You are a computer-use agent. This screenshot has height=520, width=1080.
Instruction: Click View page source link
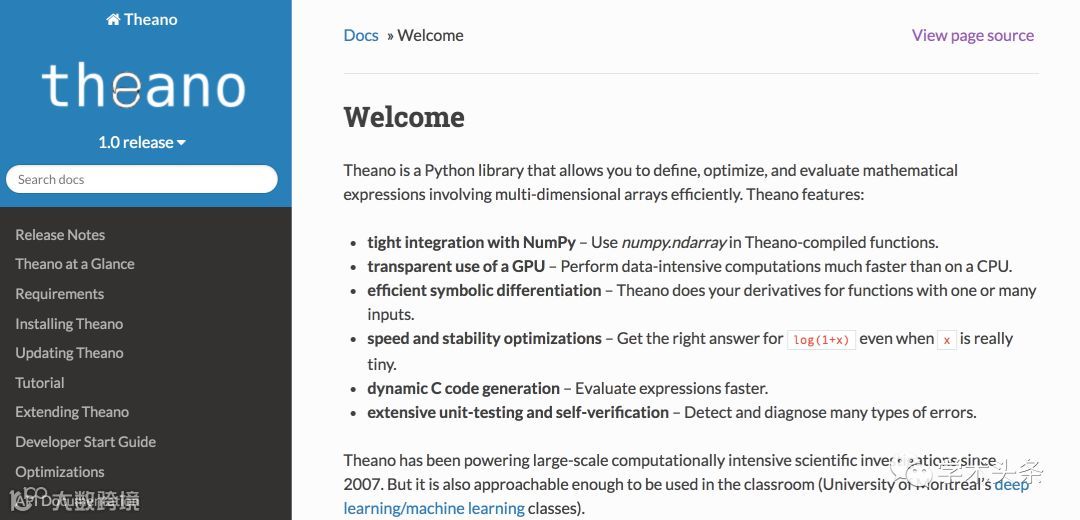point(973,35)
